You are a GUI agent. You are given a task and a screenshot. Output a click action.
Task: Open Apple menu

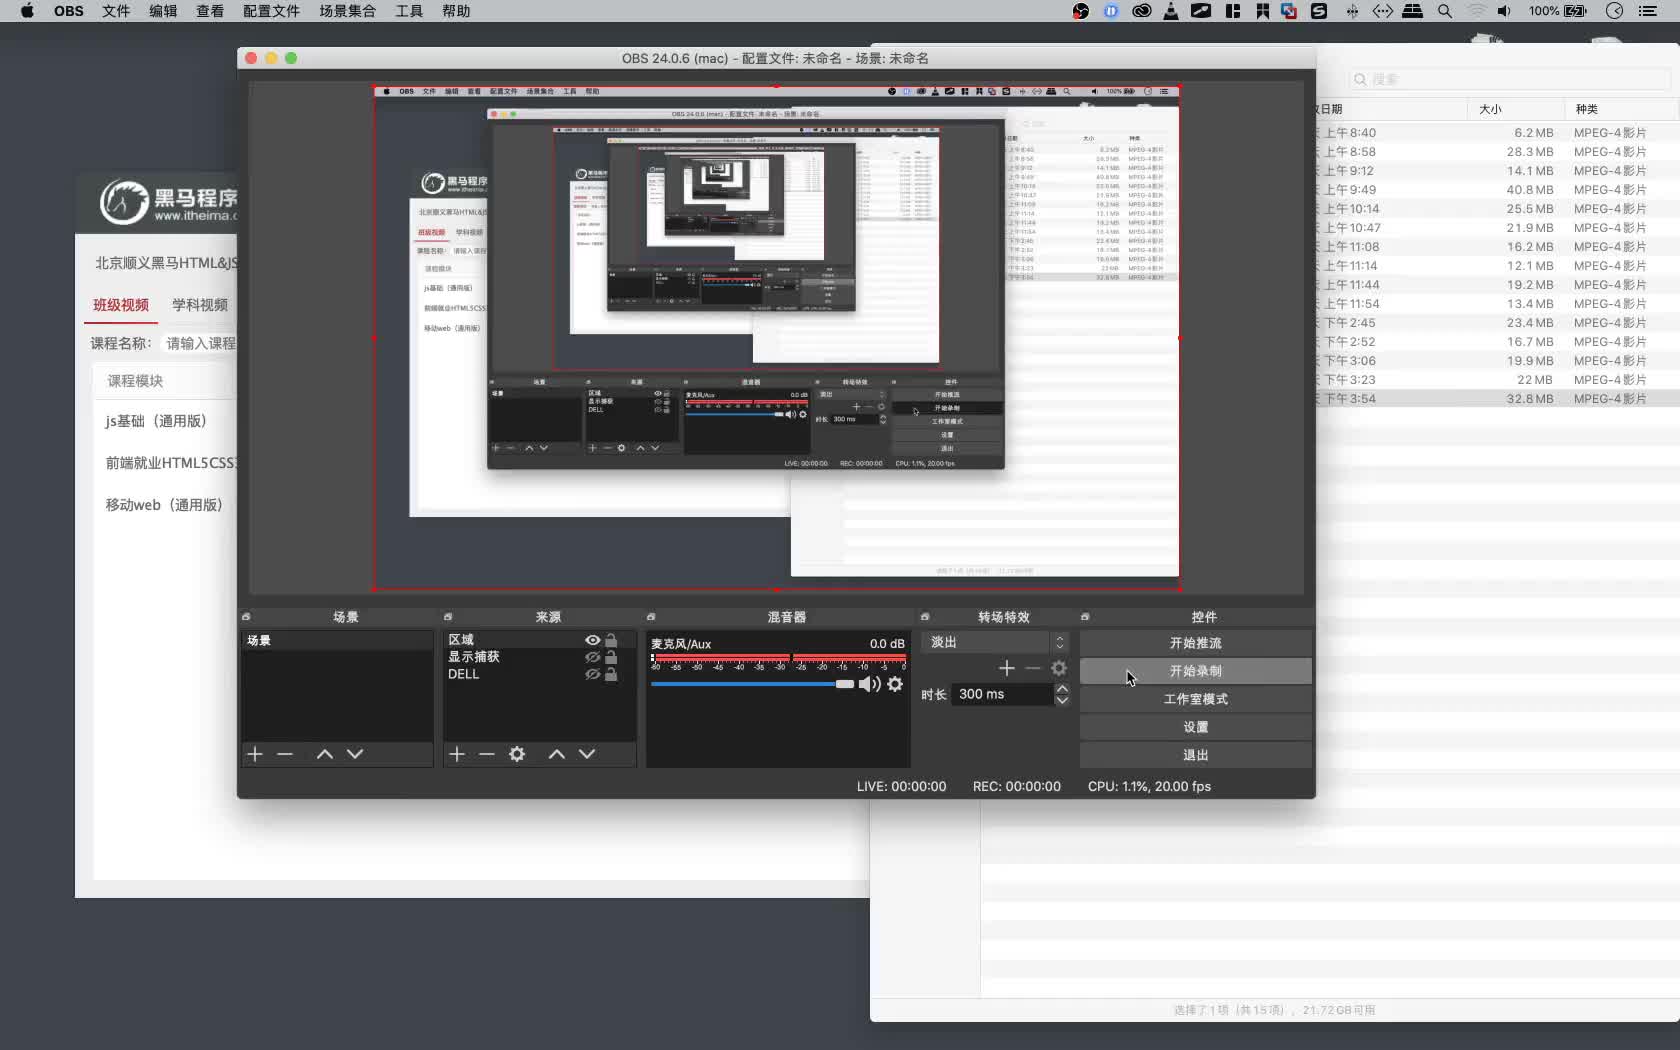pyautogui.click(x=27, y=11)
